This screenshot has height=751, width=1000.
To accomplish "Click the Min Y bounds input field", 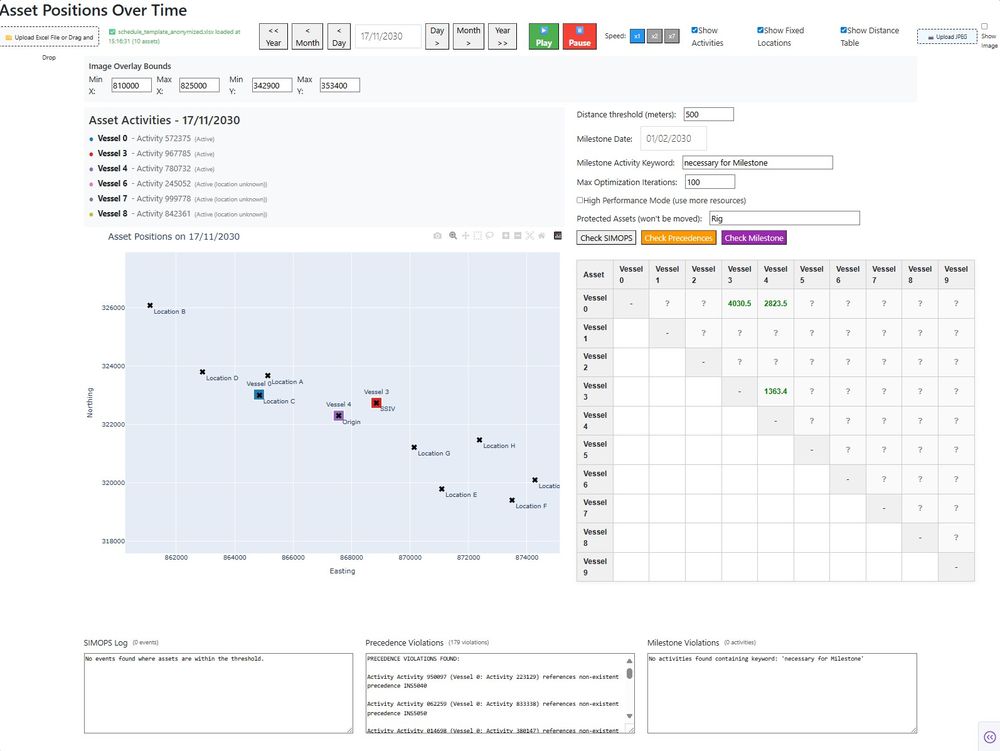I will pos(272,85).
